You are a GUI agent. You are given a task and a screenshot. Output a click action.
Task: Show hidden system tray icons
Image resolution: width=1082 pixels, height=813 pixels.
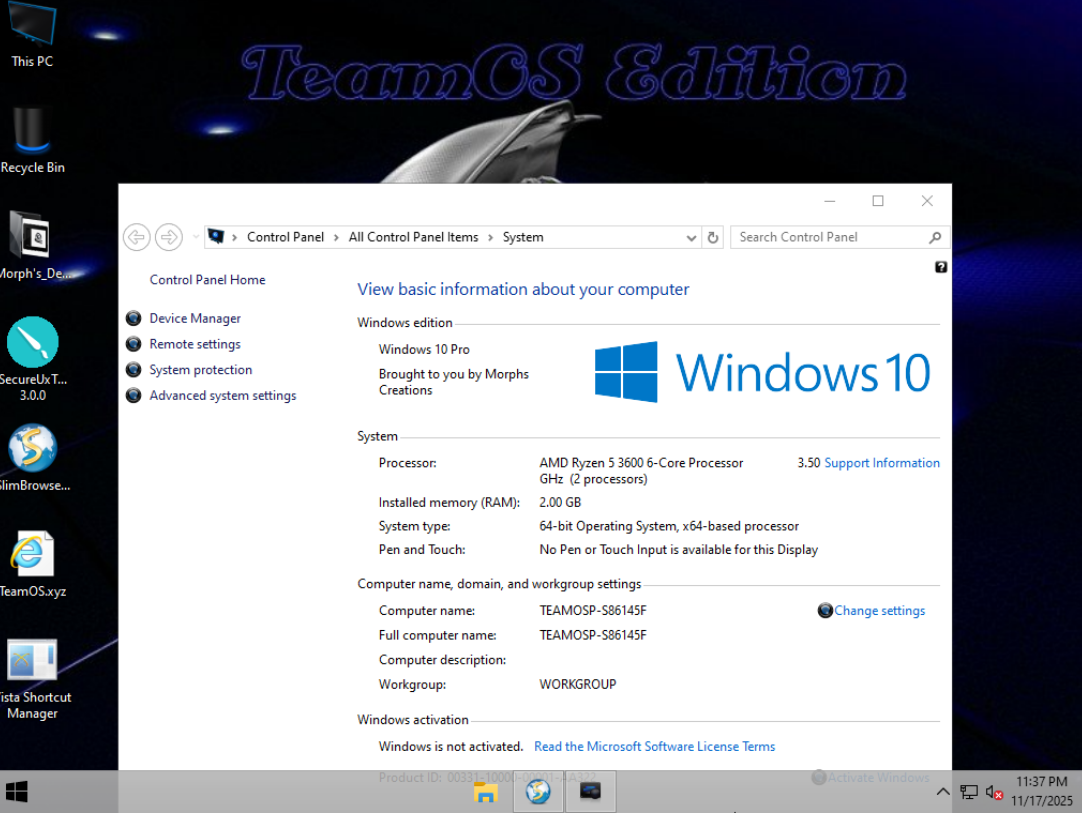click(x=943, y=792)
